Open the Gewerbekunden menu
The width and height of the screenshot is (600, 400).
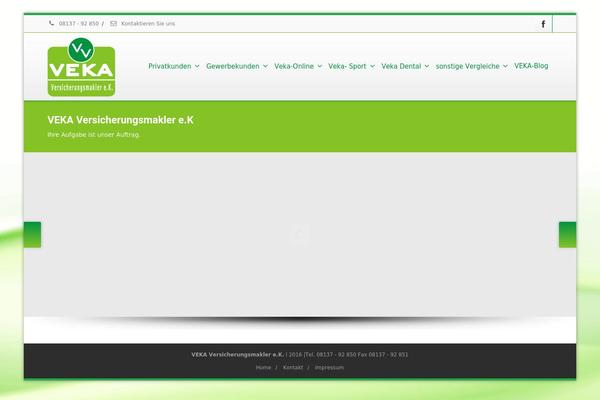233,66
